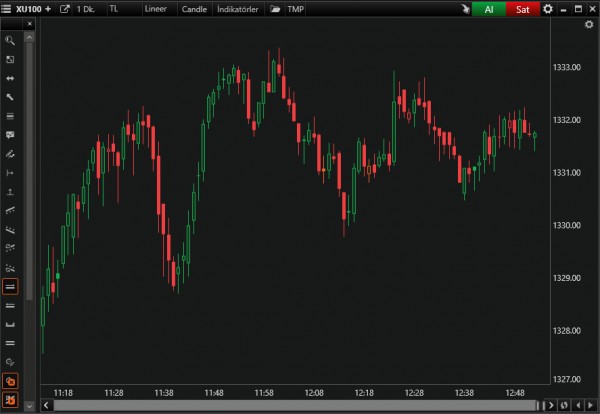Open chart settings gear at top right
This screenshot has width=600, height=414.
coord(589,24)
